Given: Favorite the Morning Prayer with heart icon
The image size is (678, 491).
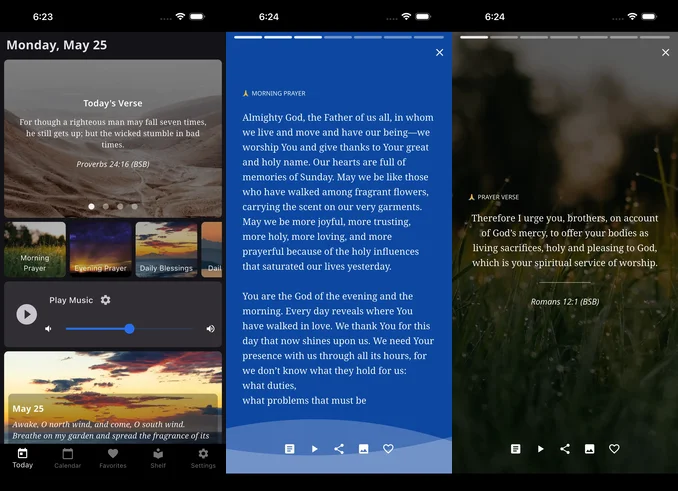Looking at the screenshot, I should [x=388, y=449].
